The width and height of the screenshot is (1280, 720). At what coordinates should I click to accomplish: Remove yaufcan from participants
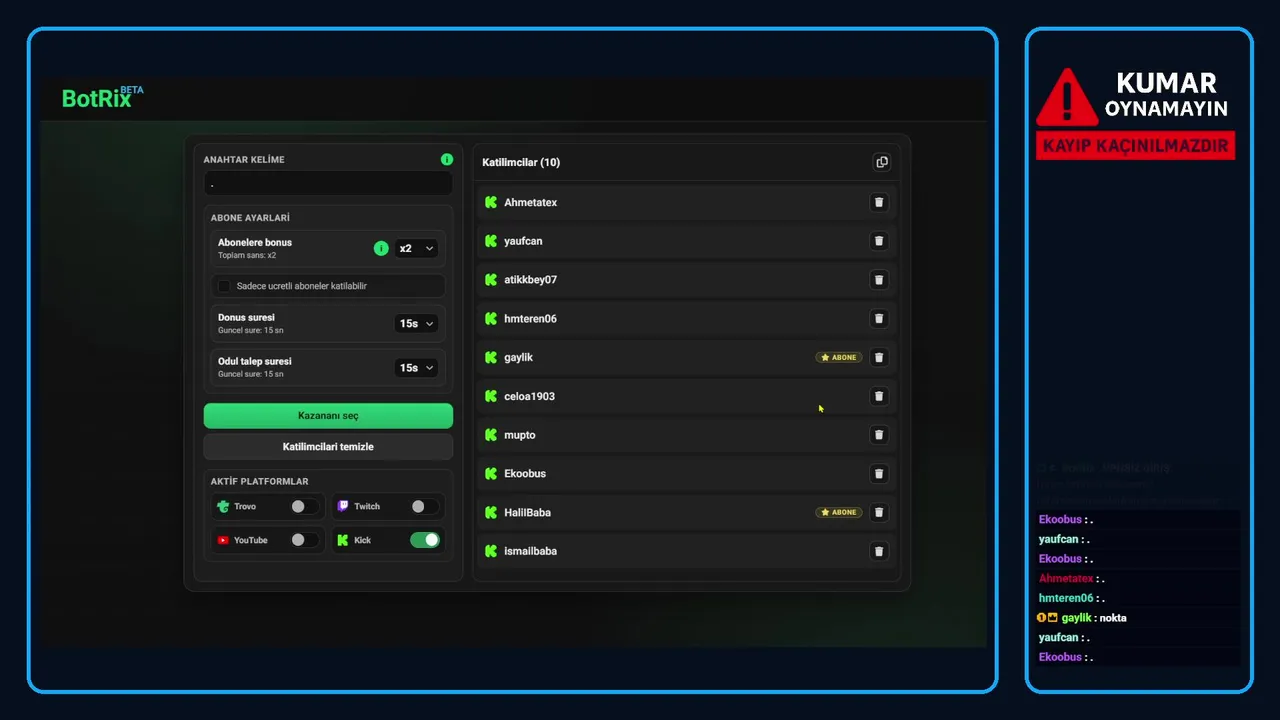[879, 241]
